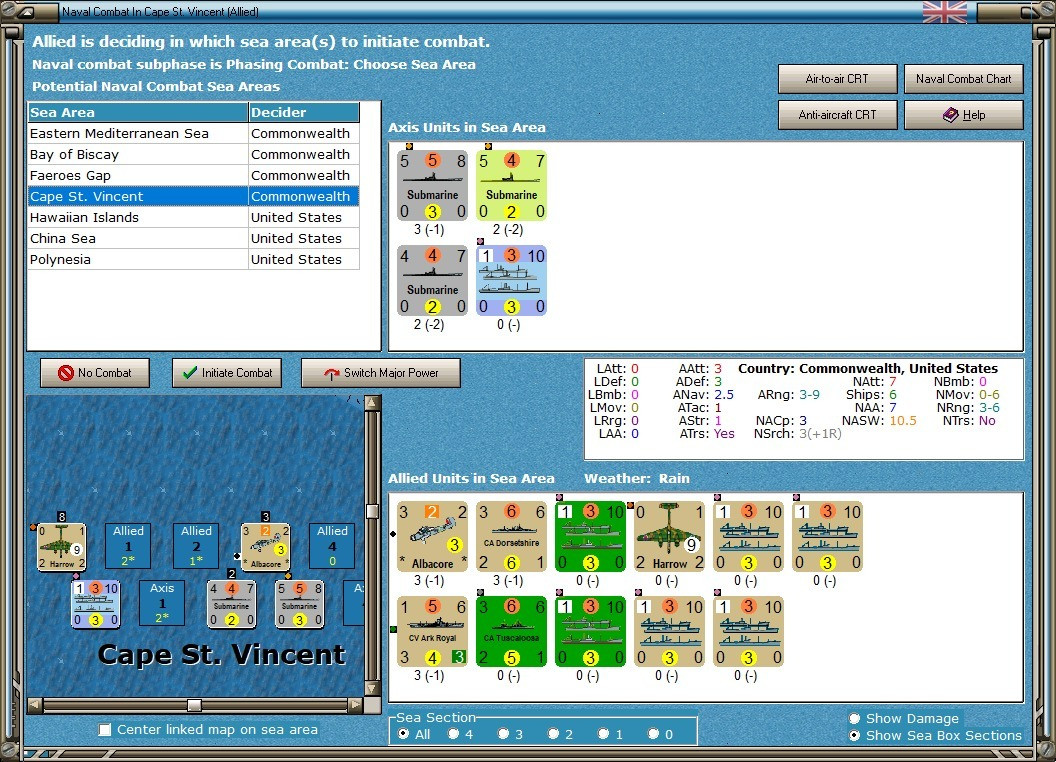The height and width of the screenshot is (762, 1056).
Task: Click the Harrow aircraft counter on the map
Action: tap(61, 546)
